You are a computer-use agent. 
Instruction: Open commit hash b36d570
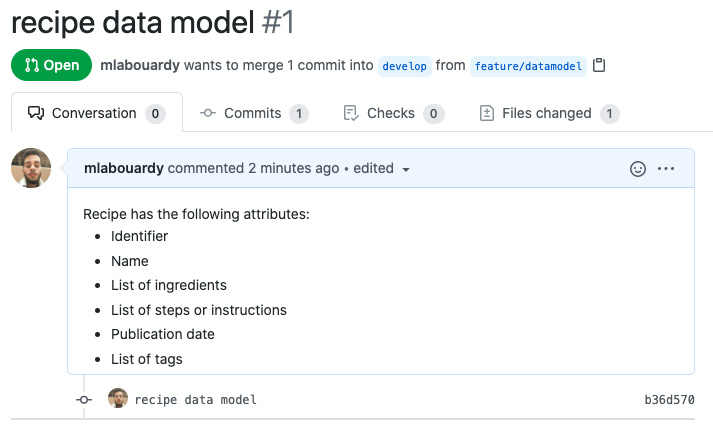coord(669,400)
